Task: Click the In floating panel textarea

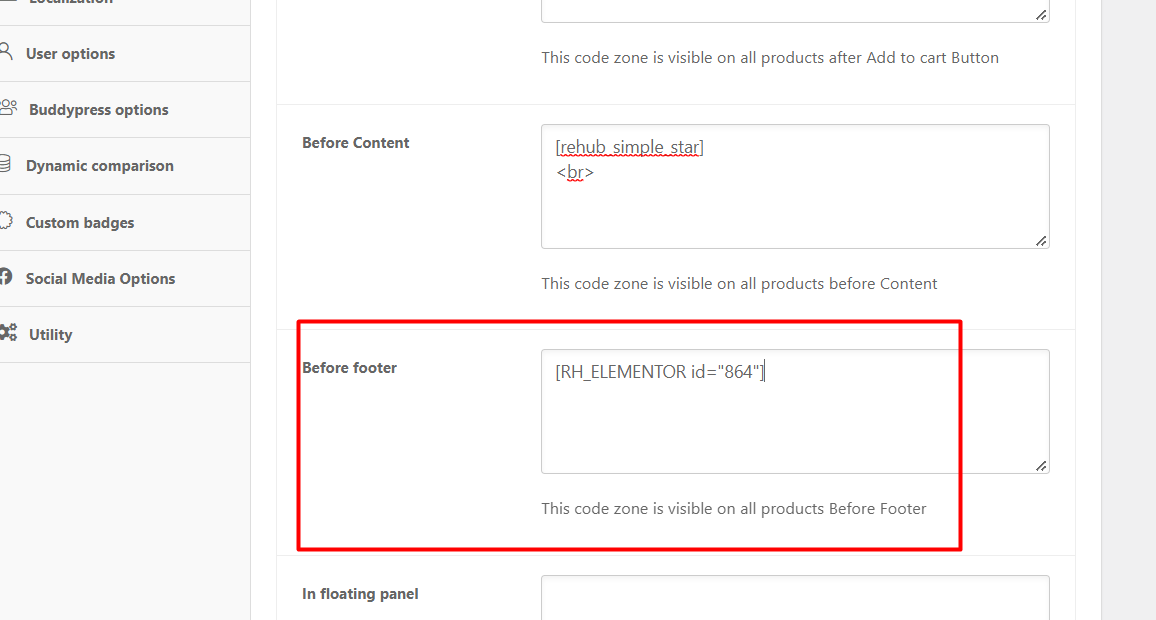Action: [795, 598]
